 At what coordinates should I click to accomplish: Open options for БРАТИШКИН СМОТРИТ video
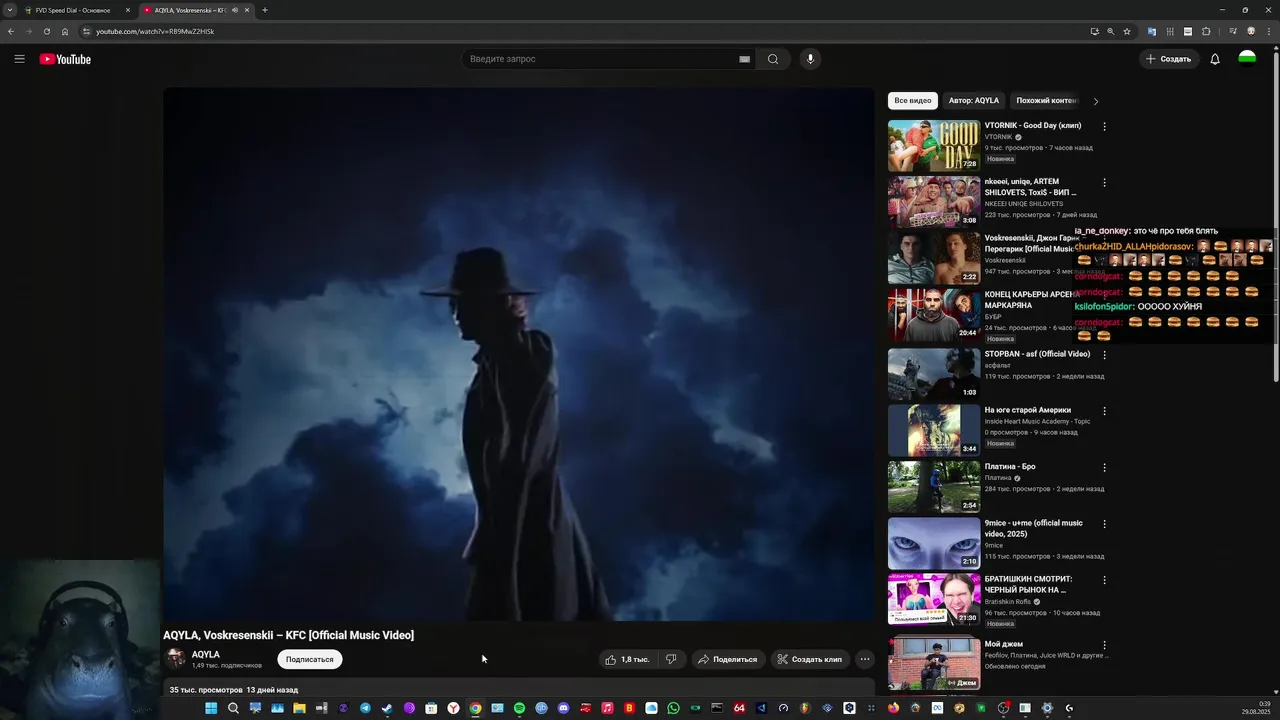1104,580
